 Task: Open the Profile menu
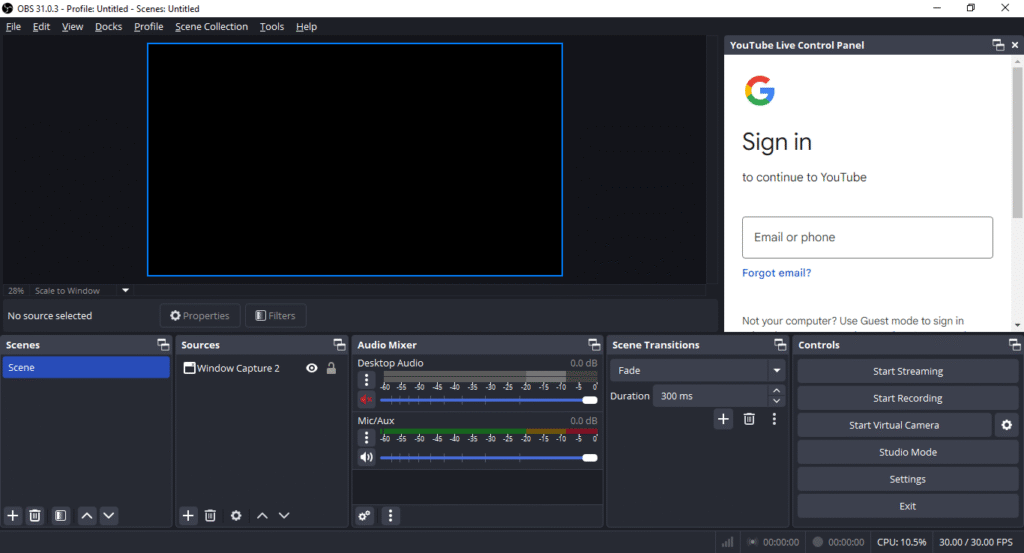pyautogui.click(x=148, y=27)
